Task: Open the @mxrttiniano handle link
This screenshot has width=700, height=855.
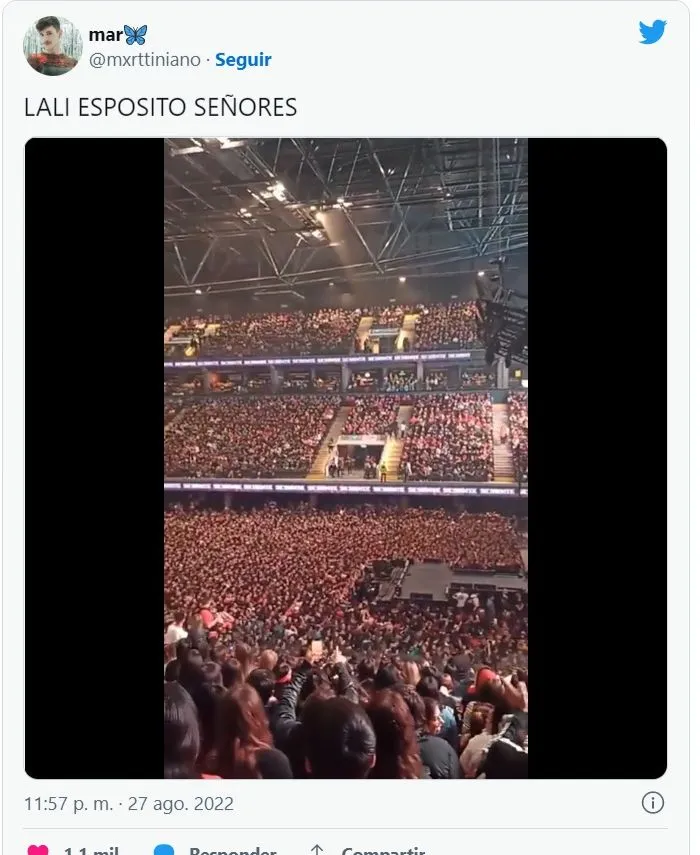Action: [144, 59]
